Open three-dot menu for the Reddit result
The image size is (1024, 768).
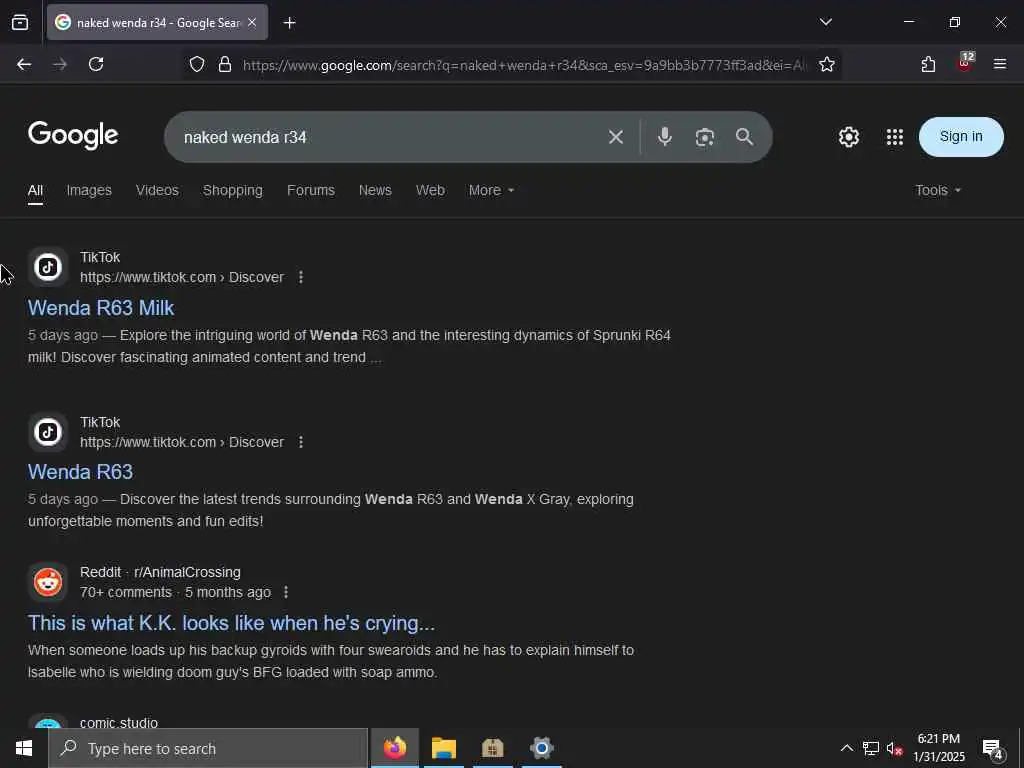tap(286, 592)
